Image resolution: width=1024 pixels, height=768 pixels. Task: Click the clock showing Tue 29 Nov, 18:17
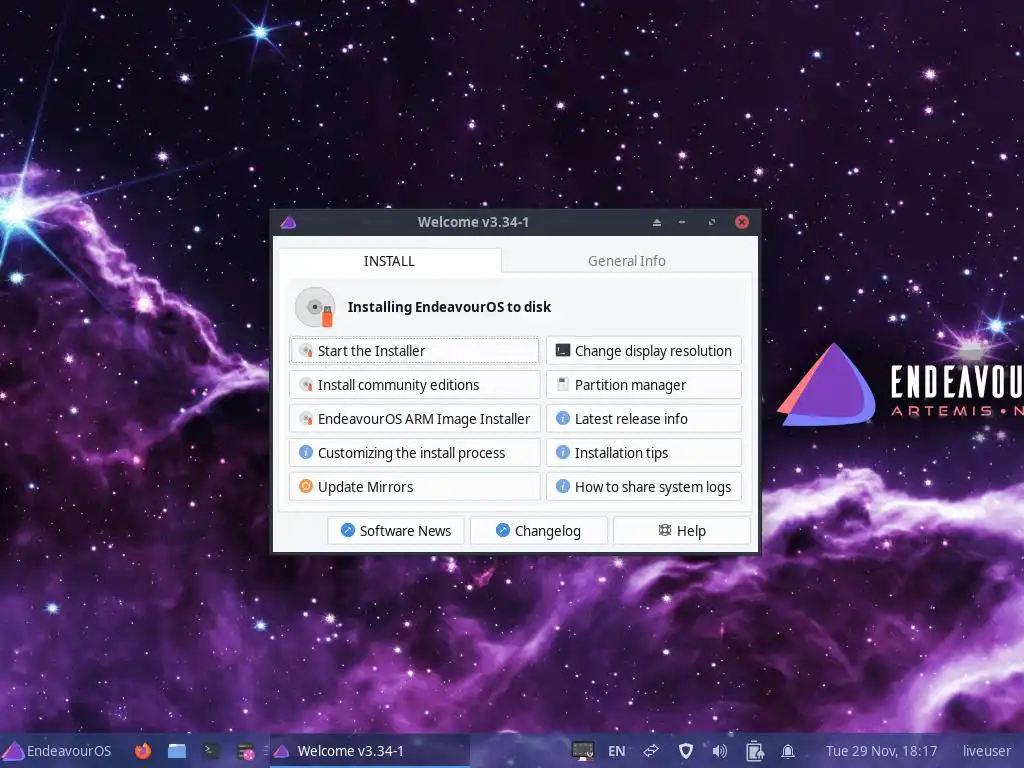(881, 751)
